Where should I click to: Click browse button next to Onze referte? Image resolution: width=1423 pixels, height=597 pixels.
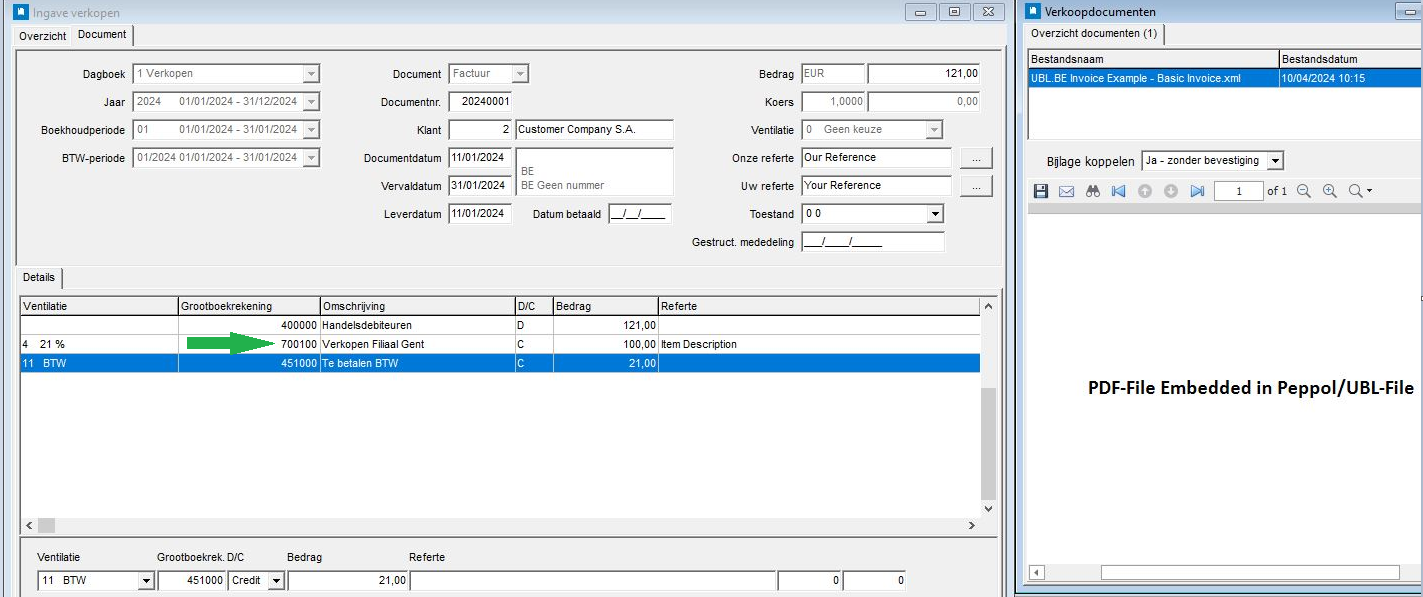(x=975, y=158)
